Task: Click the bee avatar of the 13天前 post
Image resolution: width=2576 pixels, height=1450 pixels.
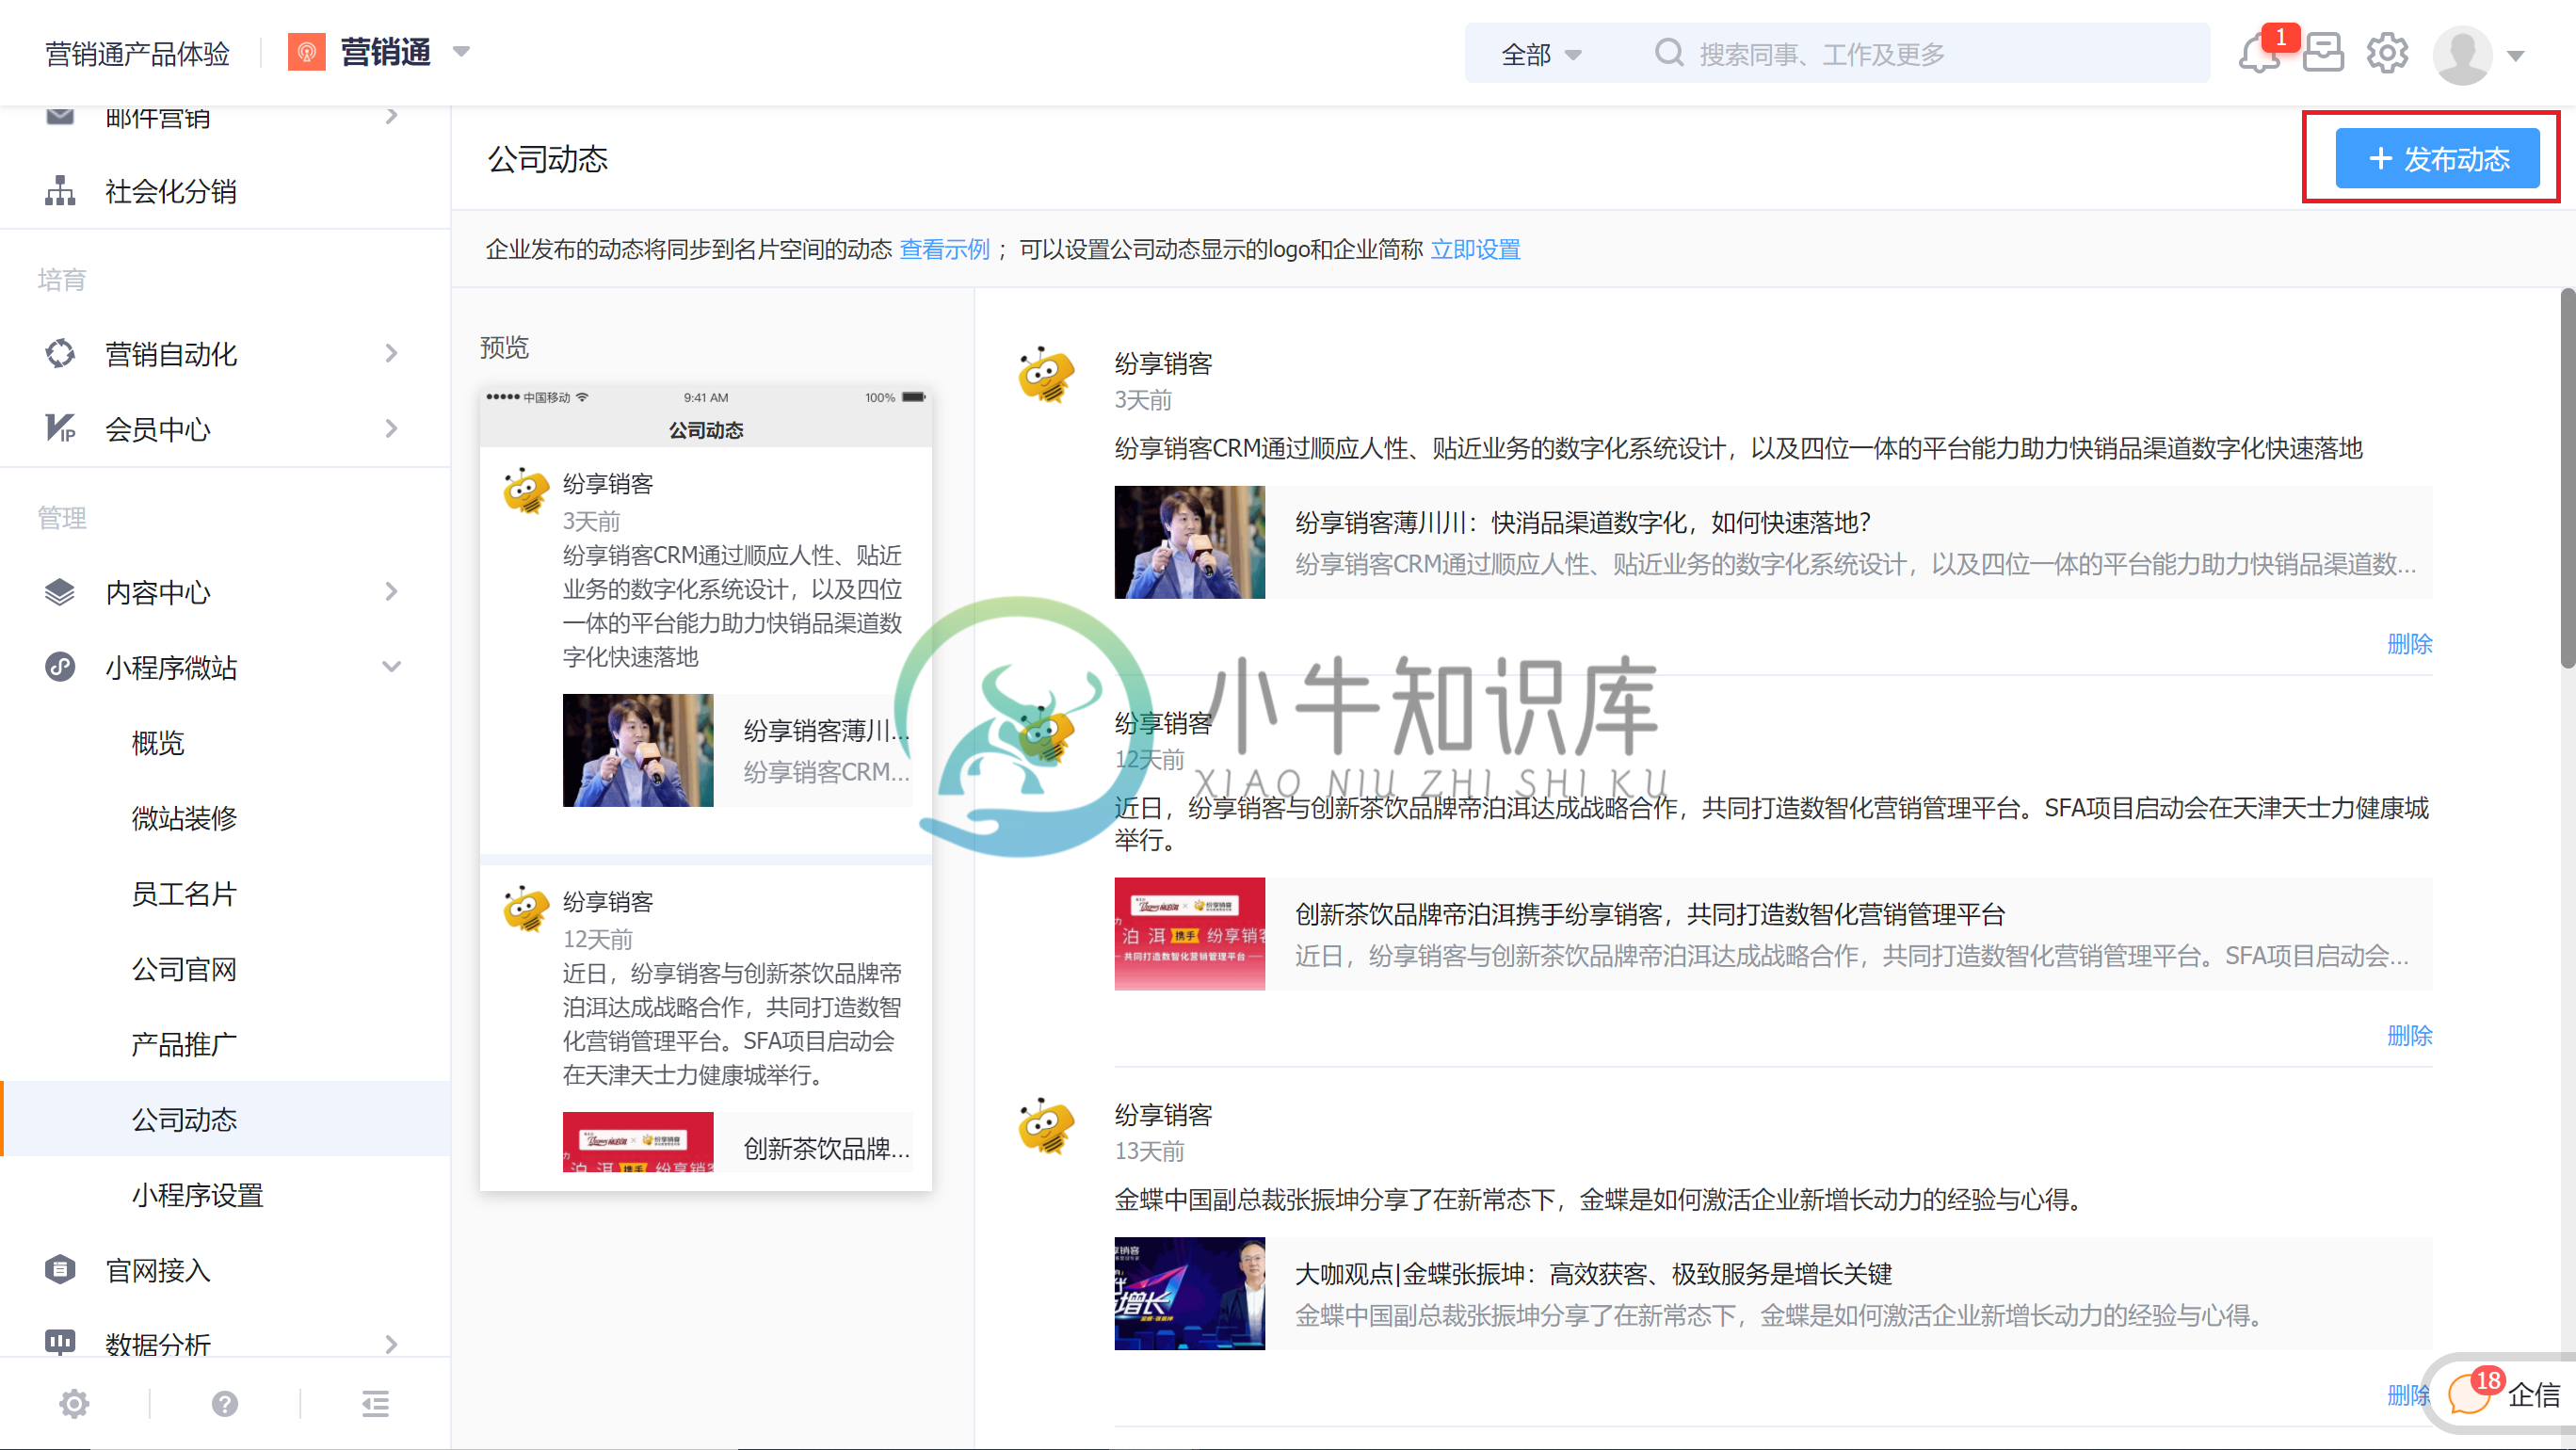Action: coord(1046,1126)
